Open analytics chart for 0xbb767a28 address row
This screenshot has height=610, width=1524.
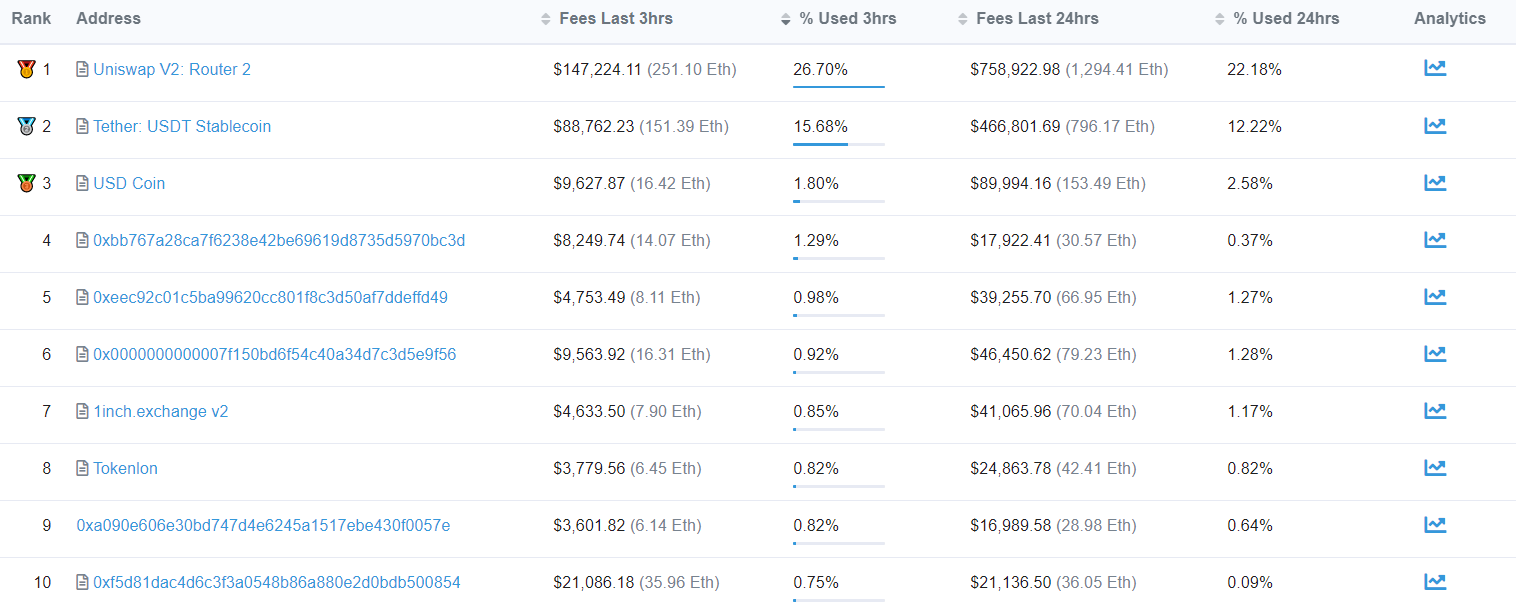(1435, 239)
